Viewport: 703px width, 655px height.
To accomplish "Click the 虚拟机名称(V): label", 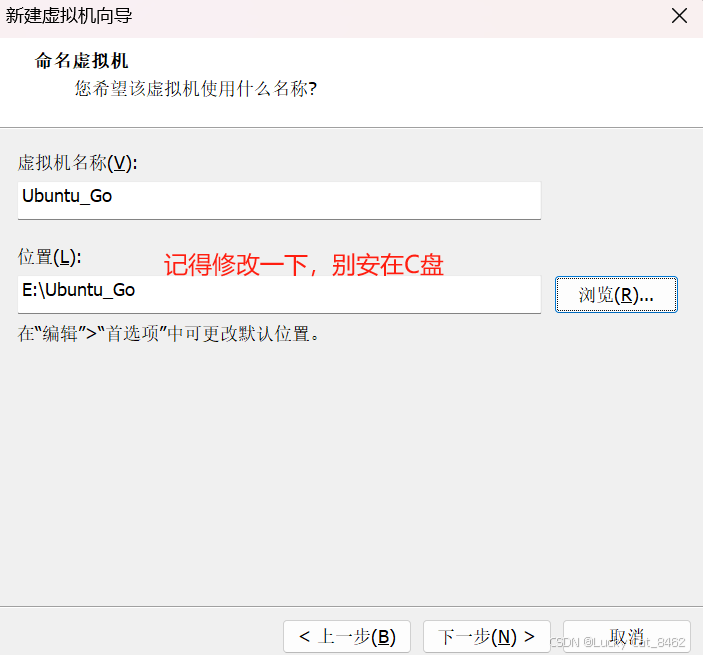I will [78, 163].
